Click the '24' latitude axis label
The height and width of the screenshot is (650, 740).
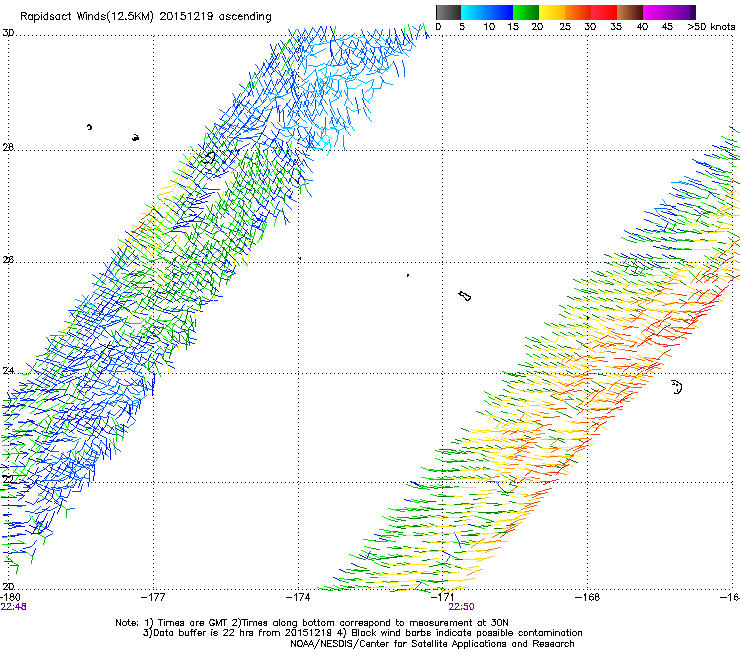[x=8, y=371]
